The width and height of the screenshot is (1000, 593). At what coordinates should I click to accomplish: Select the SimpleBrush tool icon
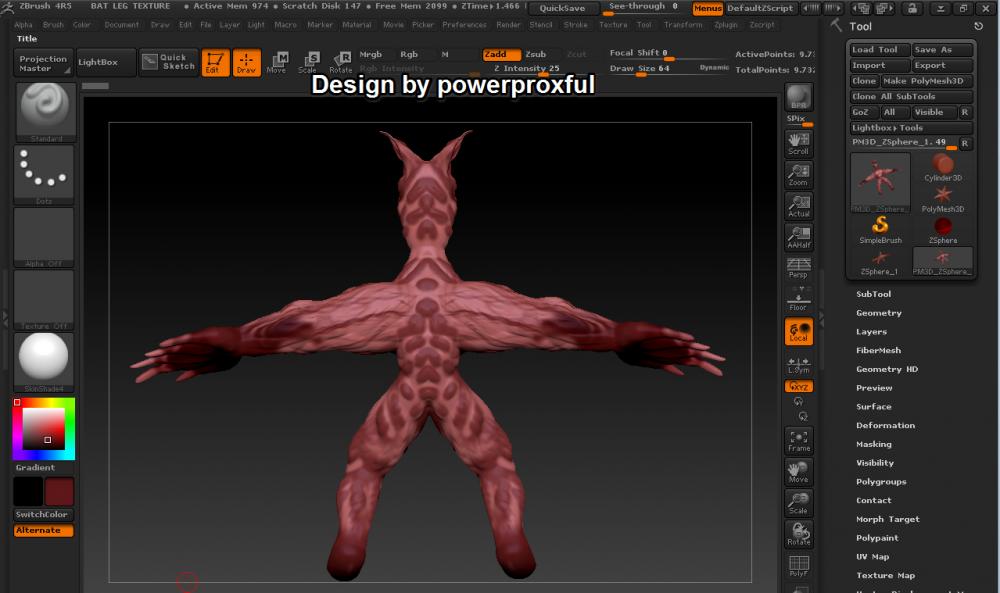880,229
